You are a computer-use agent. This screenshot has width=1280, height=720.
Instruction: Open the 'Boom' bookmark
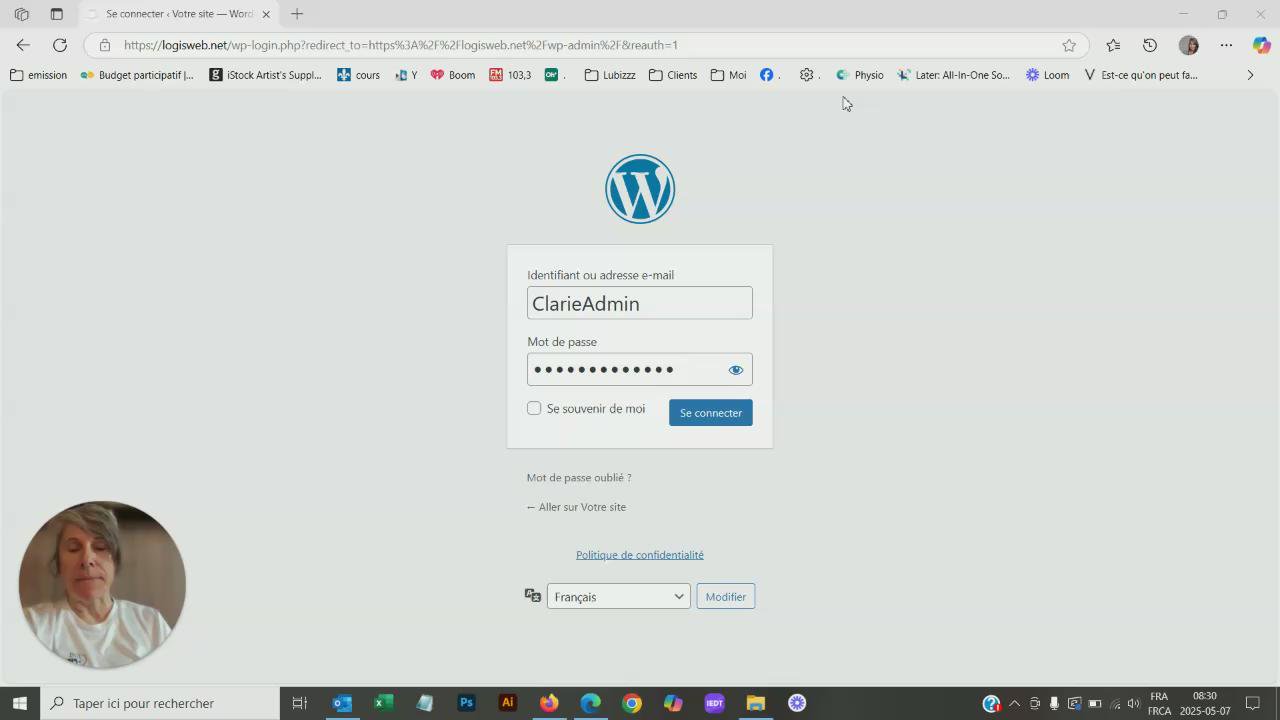point(452,75)
